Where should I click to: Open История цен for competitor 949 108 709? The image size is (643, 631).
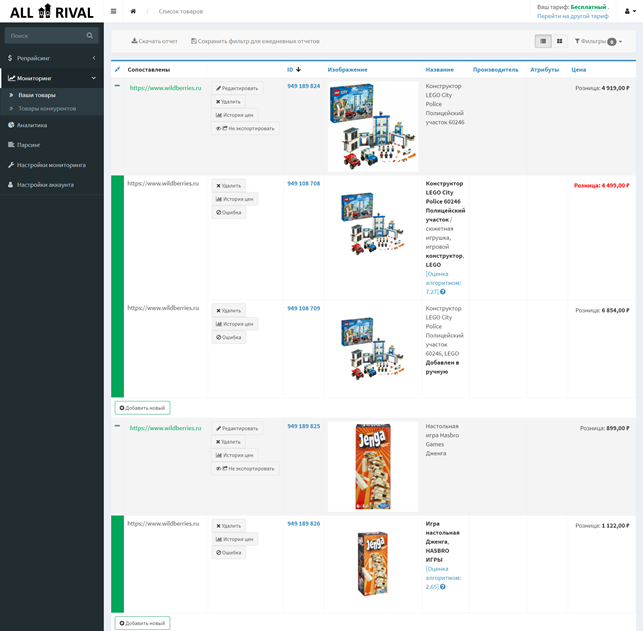(x=235, y=324)
